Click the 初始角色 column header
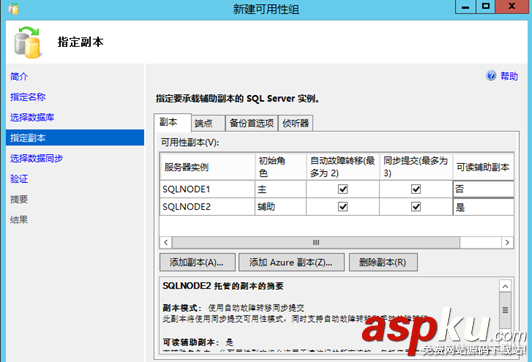This screenshot has height=362, width=532. click(281, 167)
